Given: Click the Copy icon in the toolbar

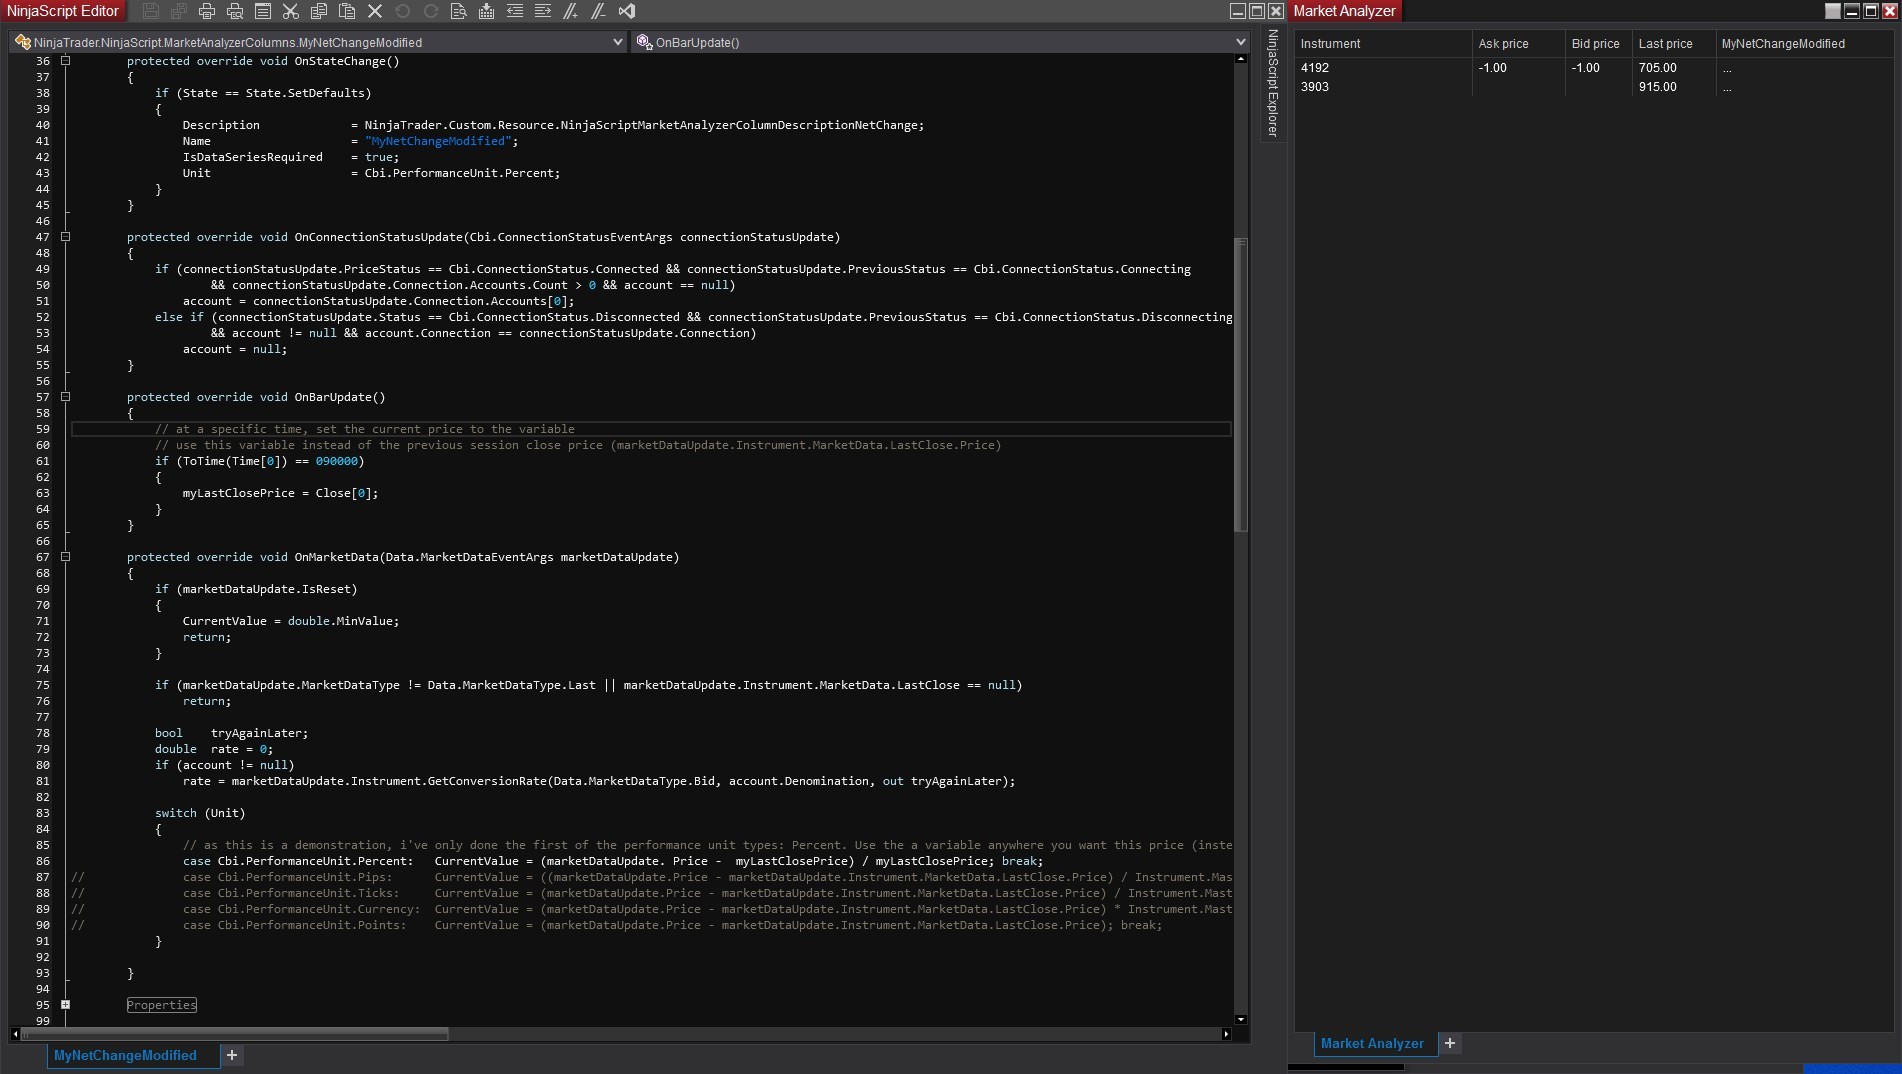Looking at the screenshot, I should pos(319,11).
